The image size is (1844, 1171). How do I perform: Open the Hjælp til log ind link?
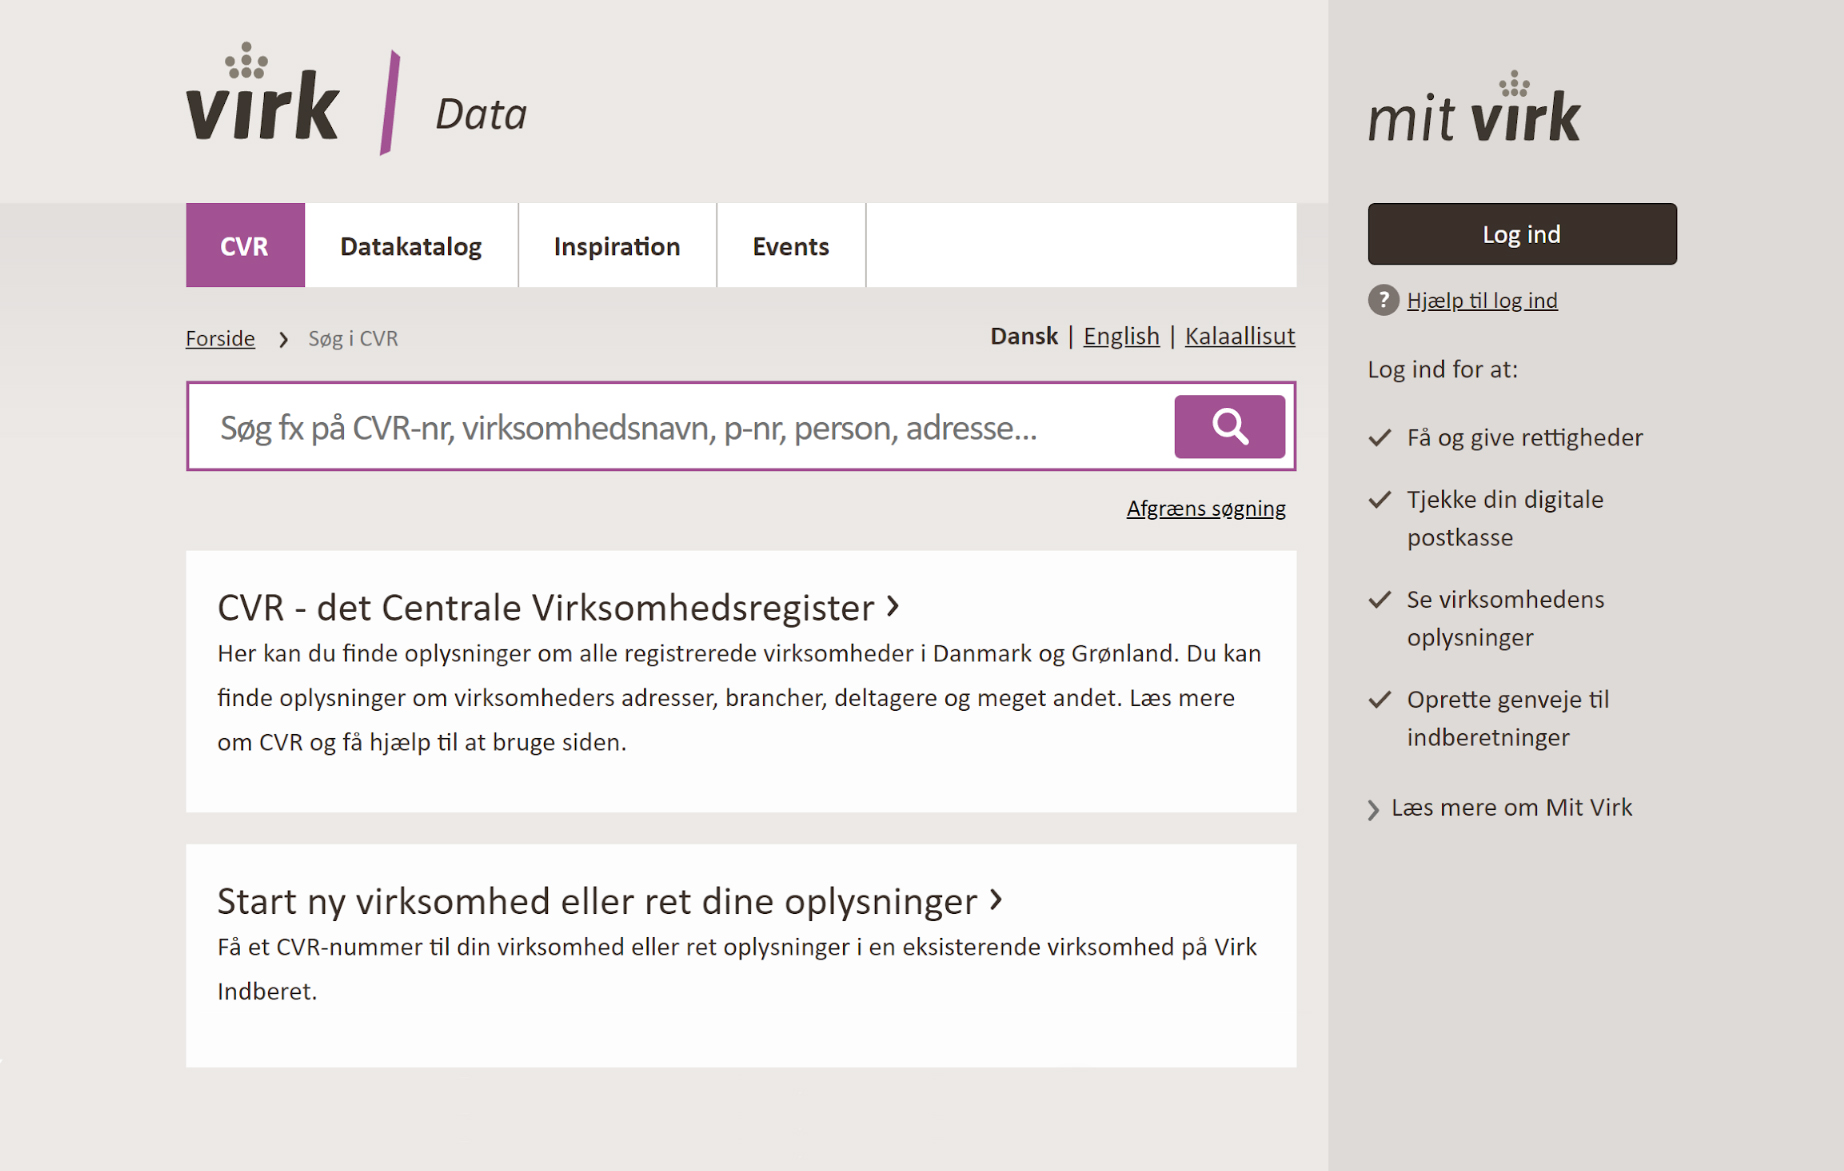point(1482,300)
